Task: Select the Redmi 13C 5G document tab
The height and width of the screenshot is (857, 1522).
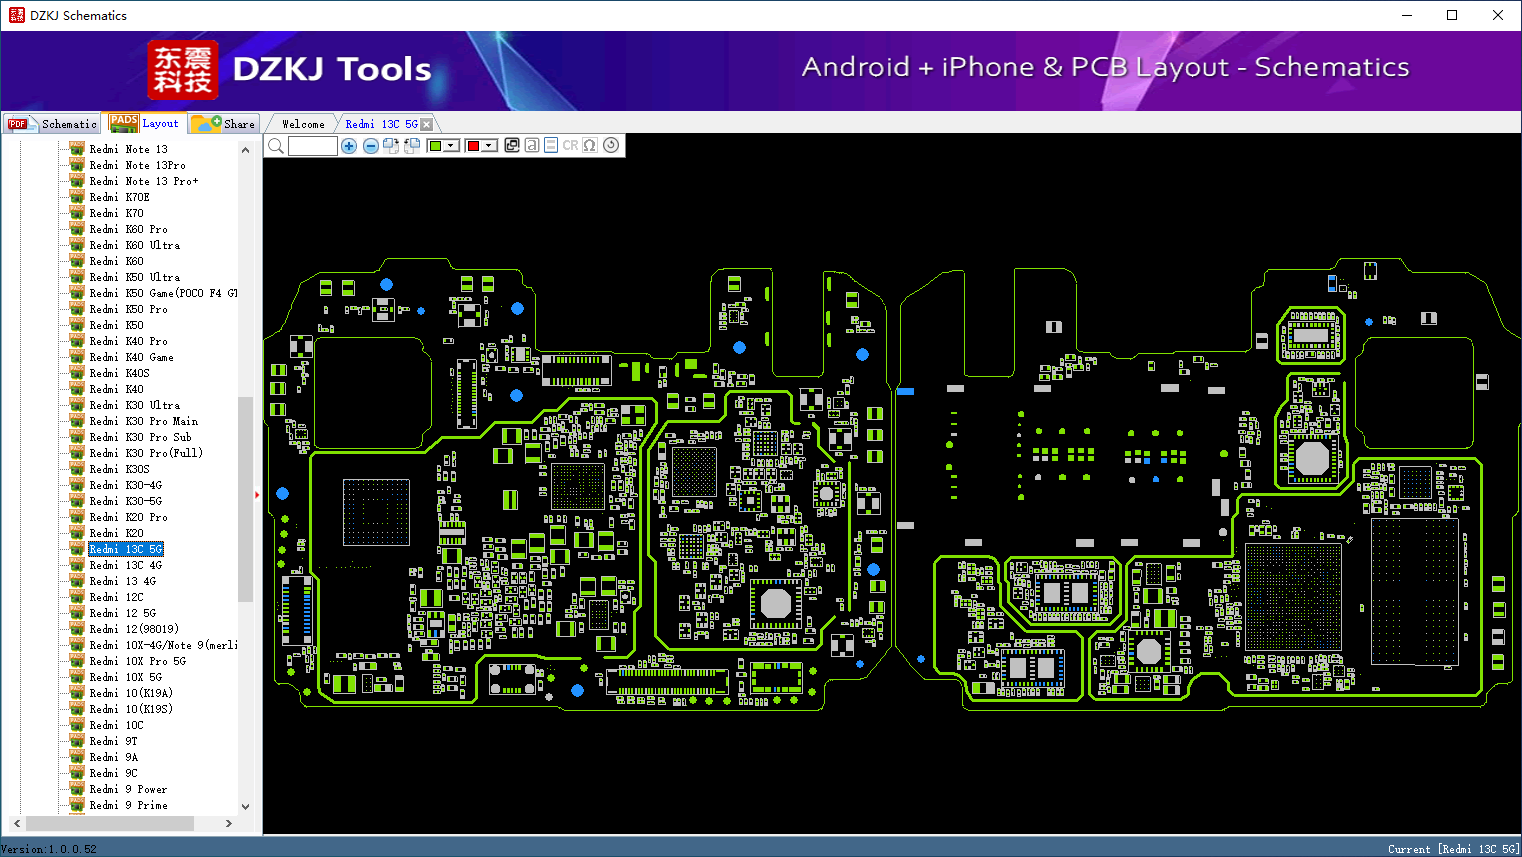Action: click(x=381, y=124)
